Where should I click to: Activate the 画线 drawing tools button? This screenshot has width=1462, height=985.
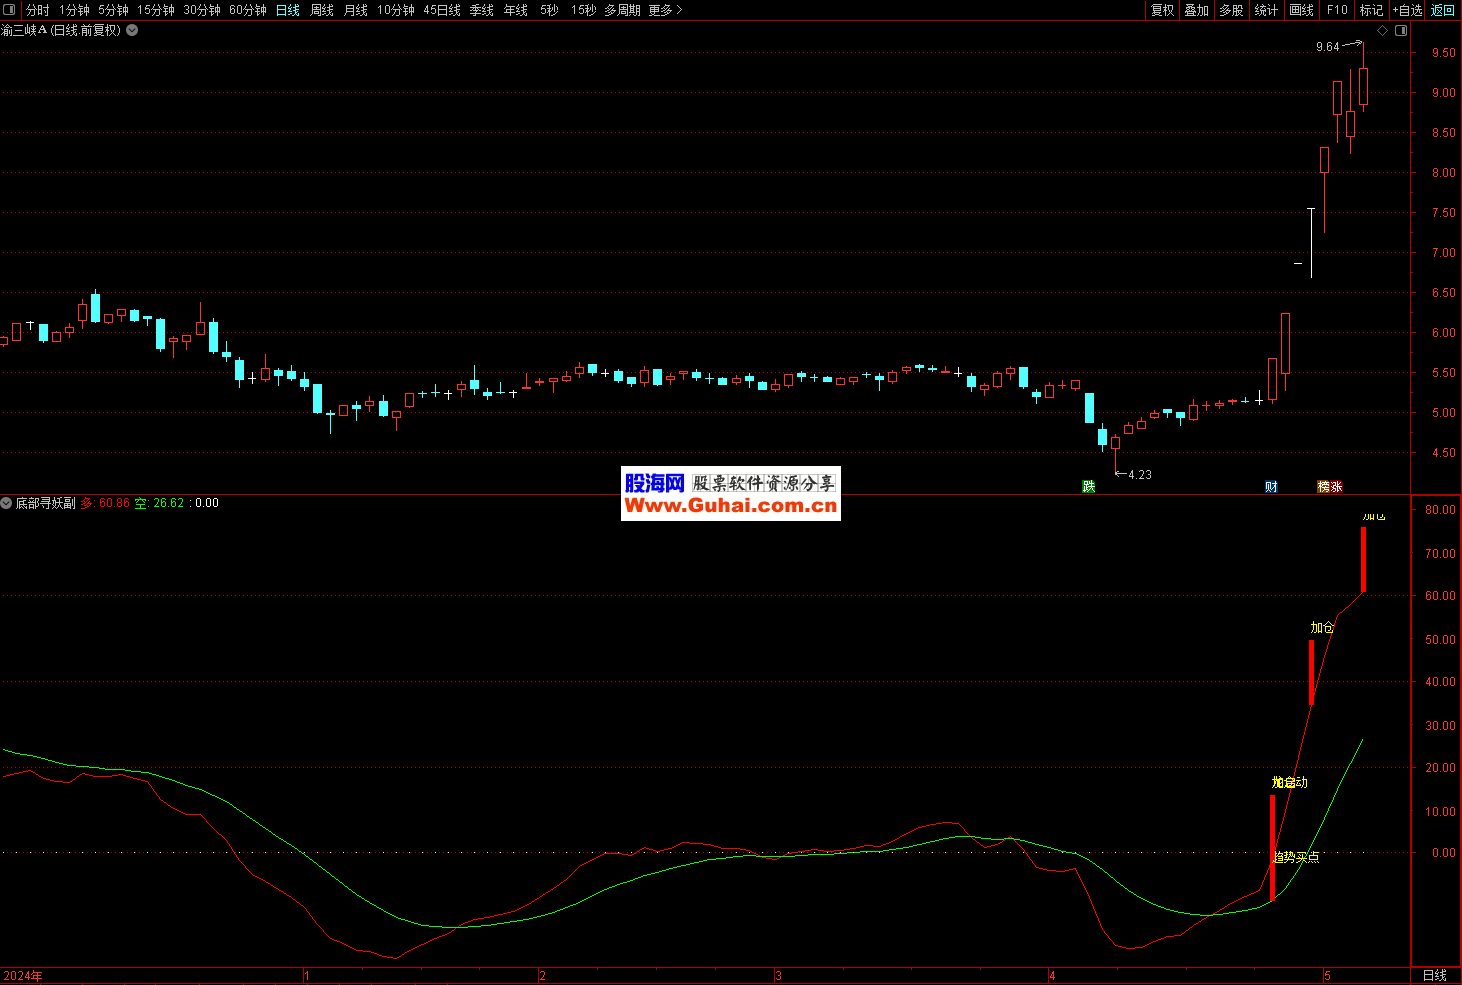point(1301,10)
